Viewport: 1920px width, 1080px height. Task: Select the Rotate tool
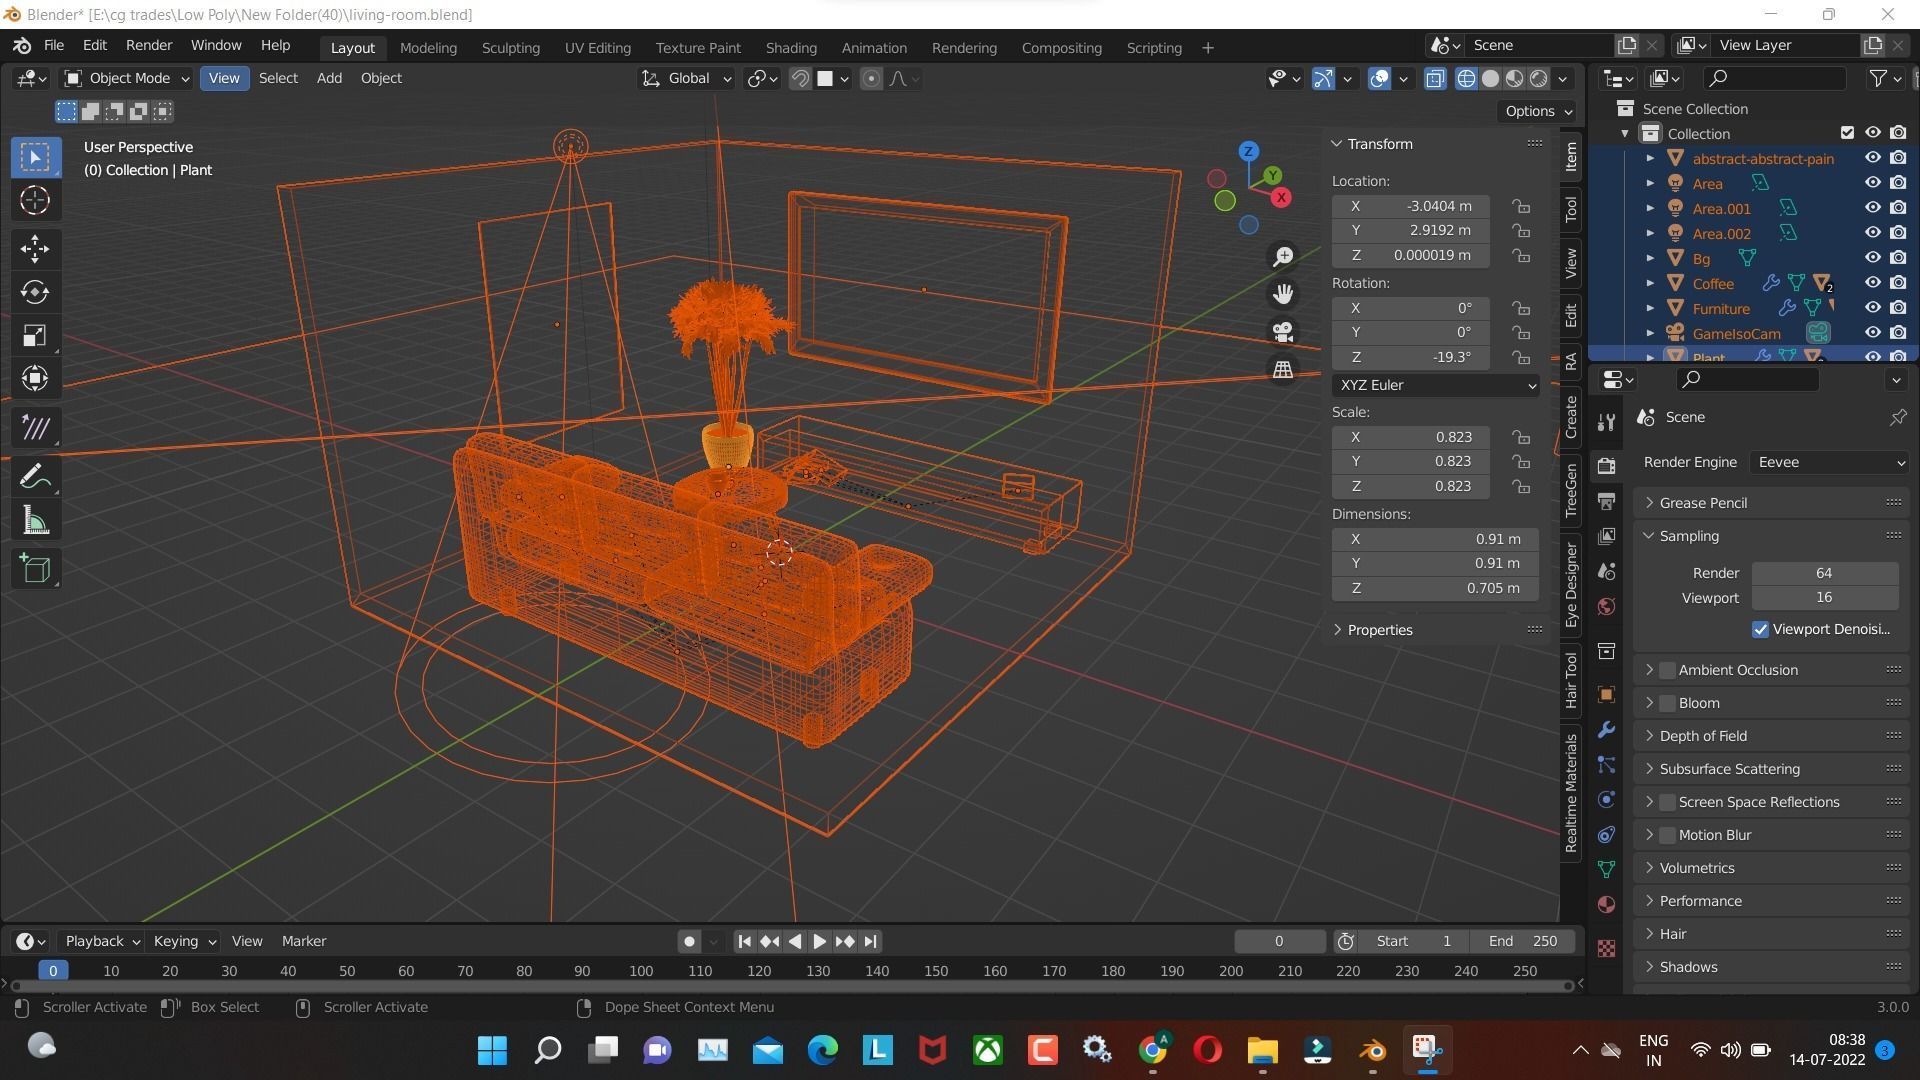(35, 292)
